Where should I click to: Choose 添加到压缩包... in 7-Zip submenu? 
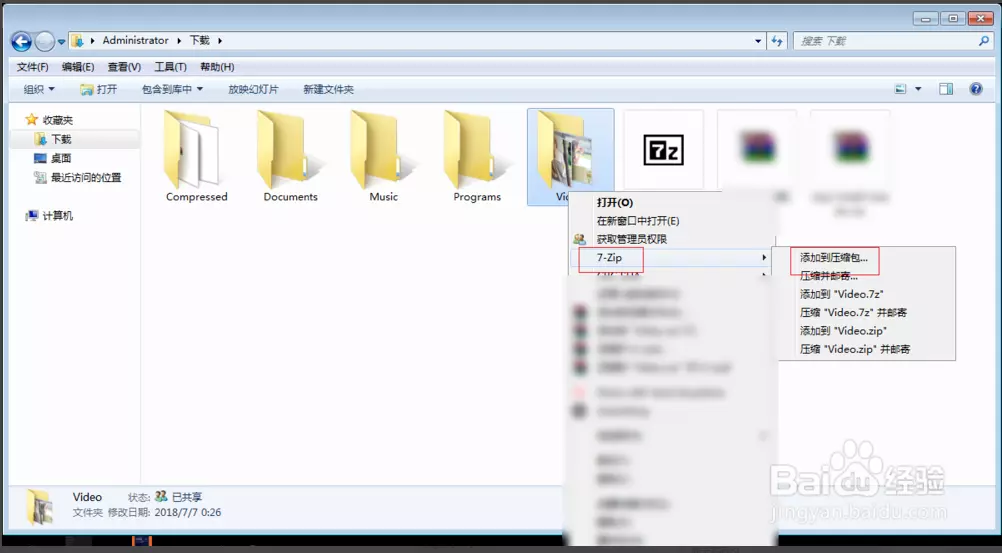click(x=834, y=258)
